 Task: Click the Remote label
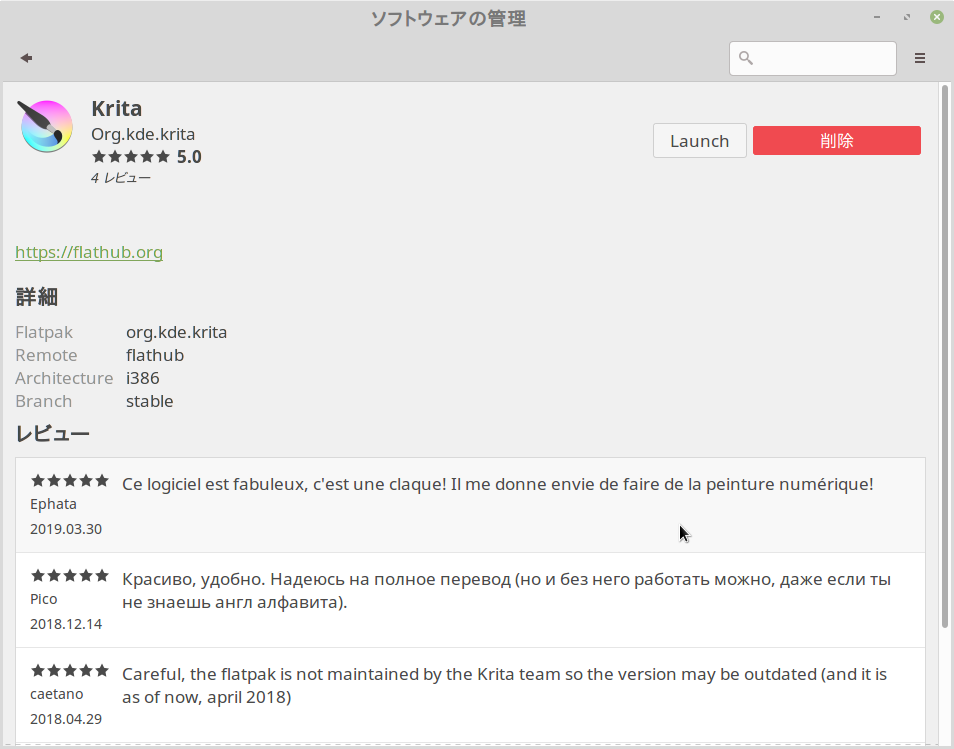click(x=46, y=355)
